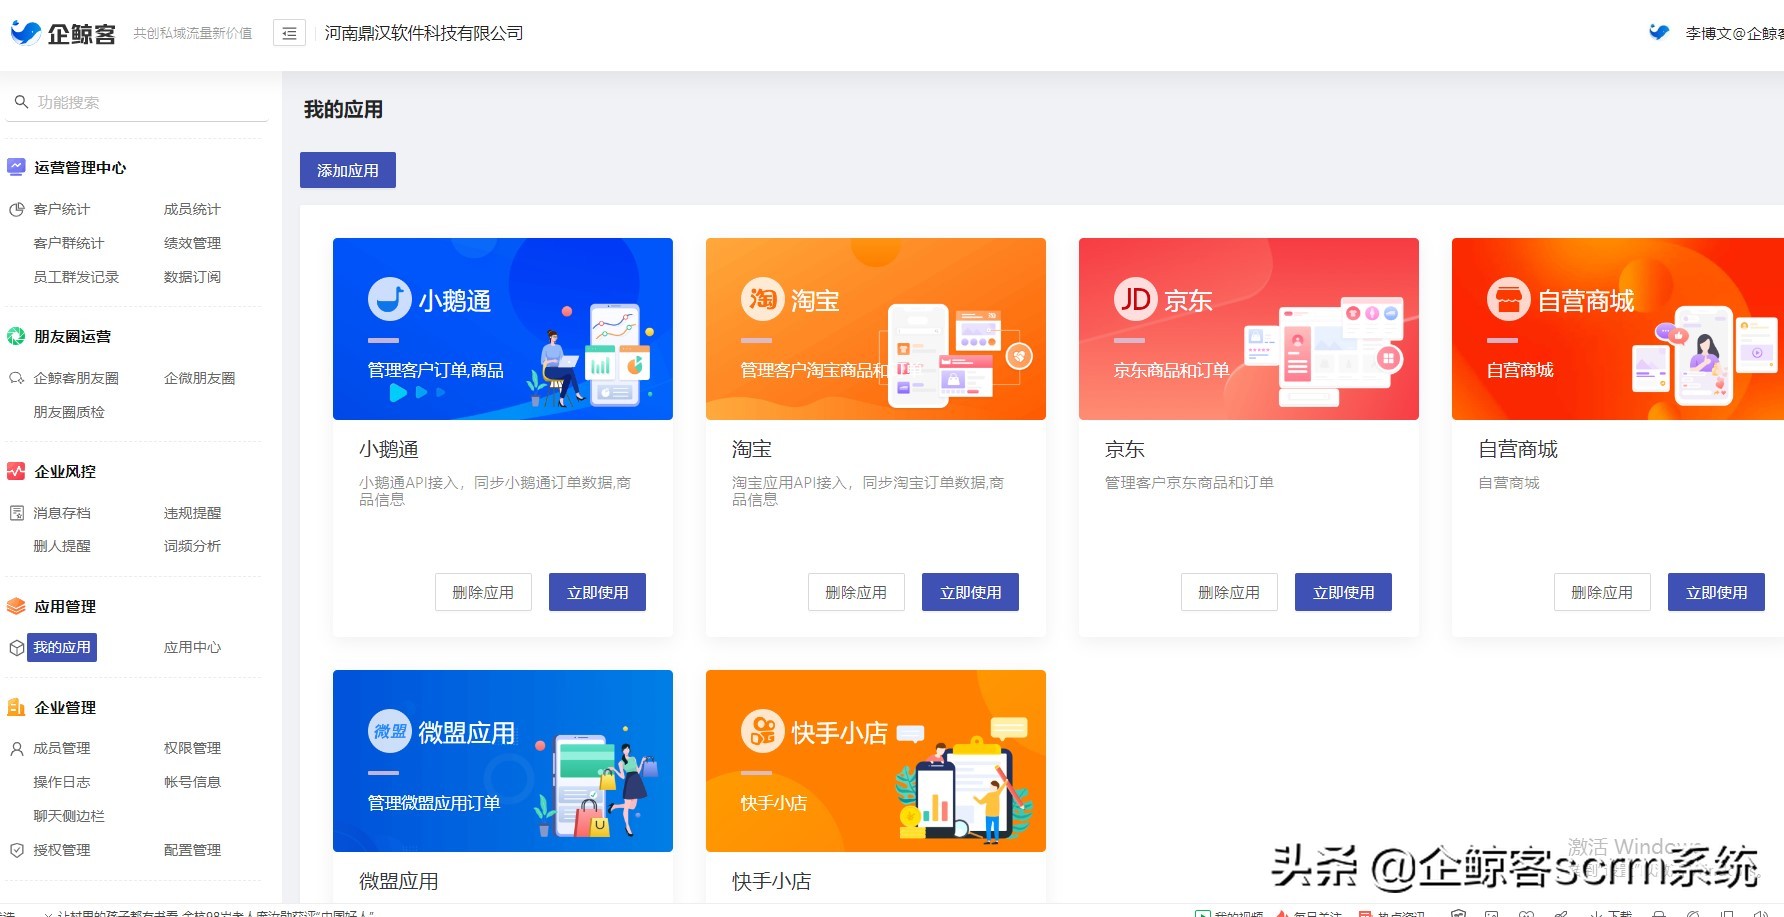1784x917 pixels.
Task: Click the search magnifier icon in sidebar
Action: (21, 102)
